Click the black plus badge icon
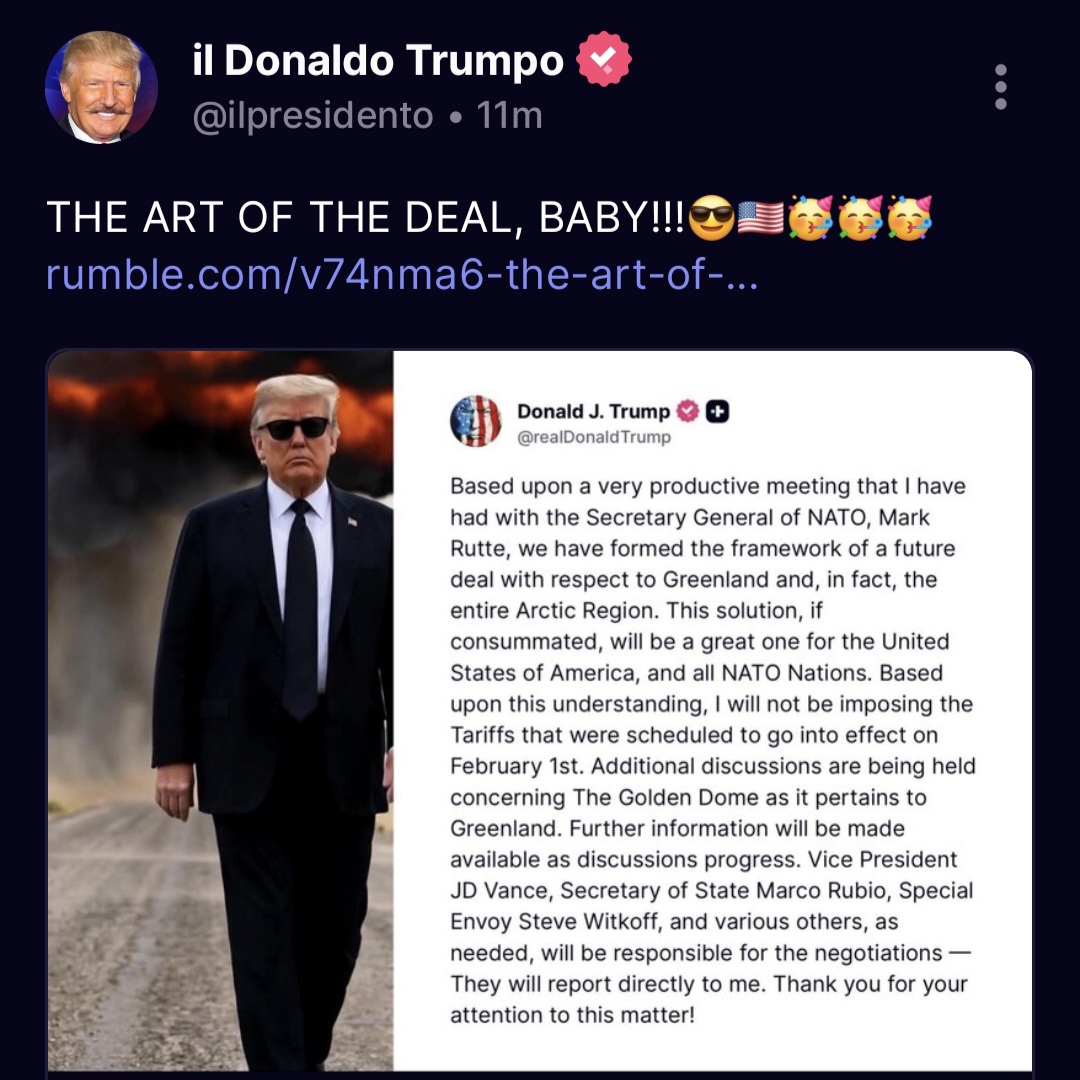The image size is (1080, 1080). (x=718, y=411)
